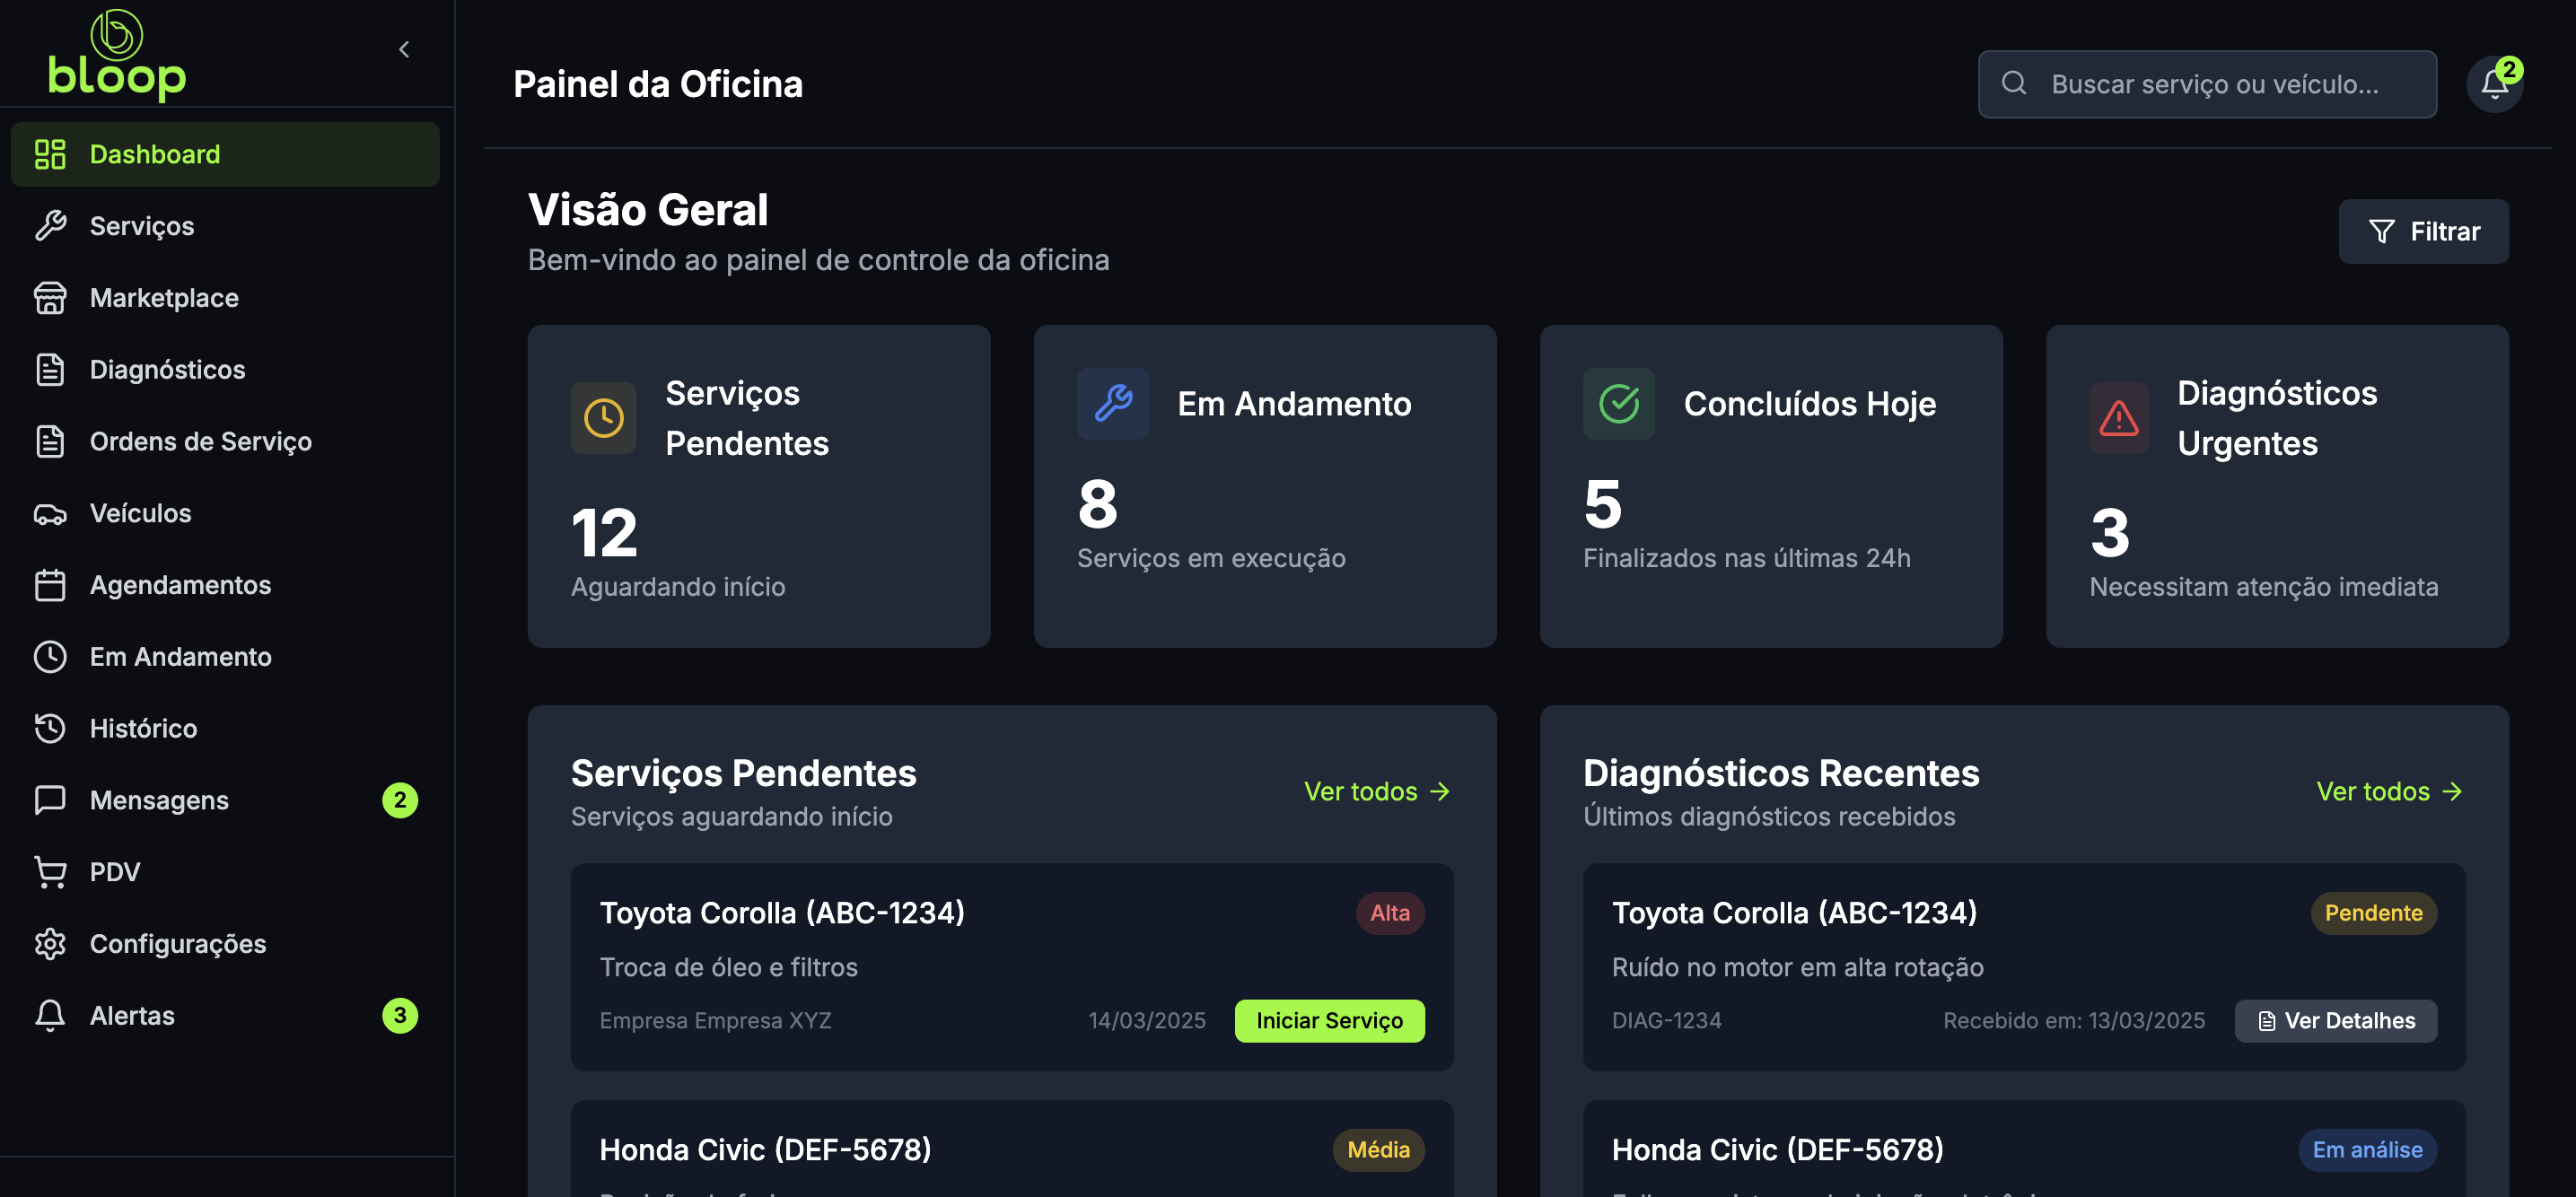Click the notification bell icon
This screenshot has width=2576, height=1197.
2493,85
